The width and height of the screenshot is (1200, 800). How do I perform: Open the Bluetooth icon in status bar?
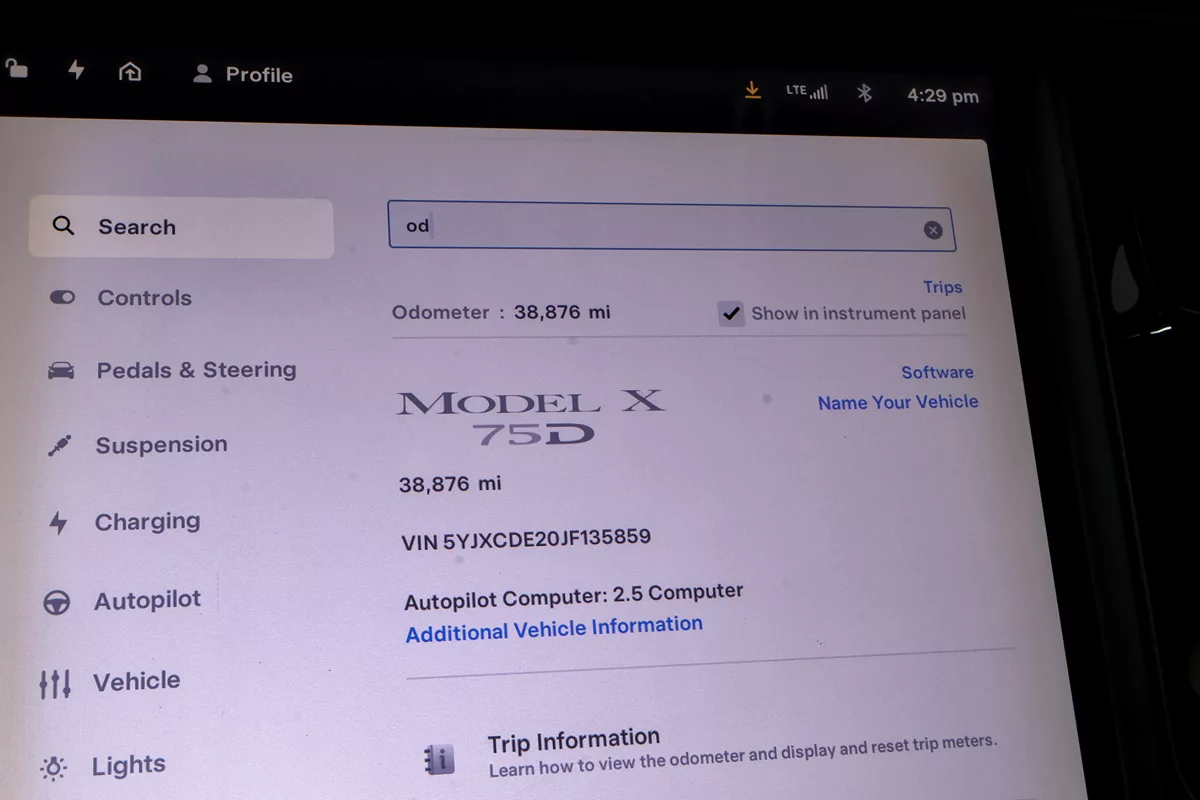(x=865, y=93)
